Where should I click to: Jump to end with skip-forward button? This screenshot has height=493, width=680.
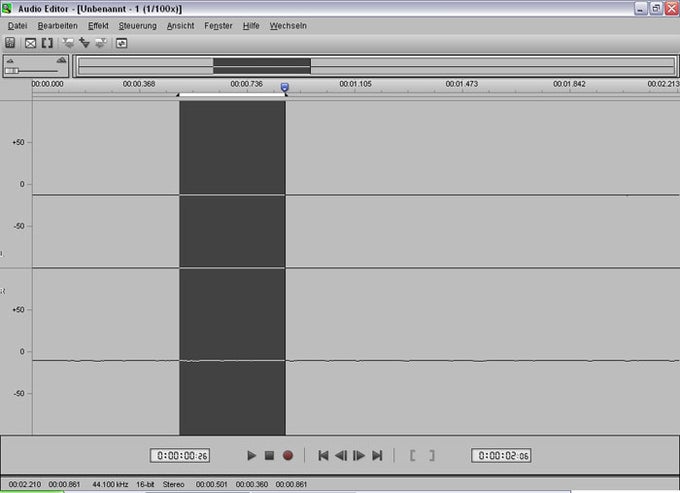377,455
